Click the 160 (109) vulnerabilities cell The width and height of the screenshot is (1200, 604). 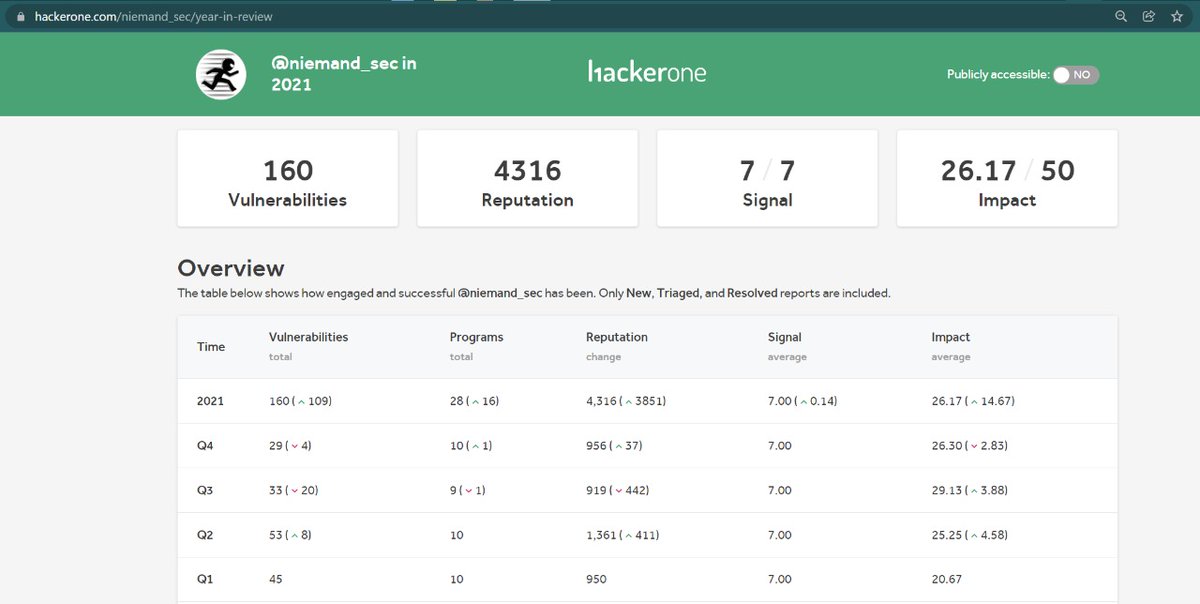[300, 401]
